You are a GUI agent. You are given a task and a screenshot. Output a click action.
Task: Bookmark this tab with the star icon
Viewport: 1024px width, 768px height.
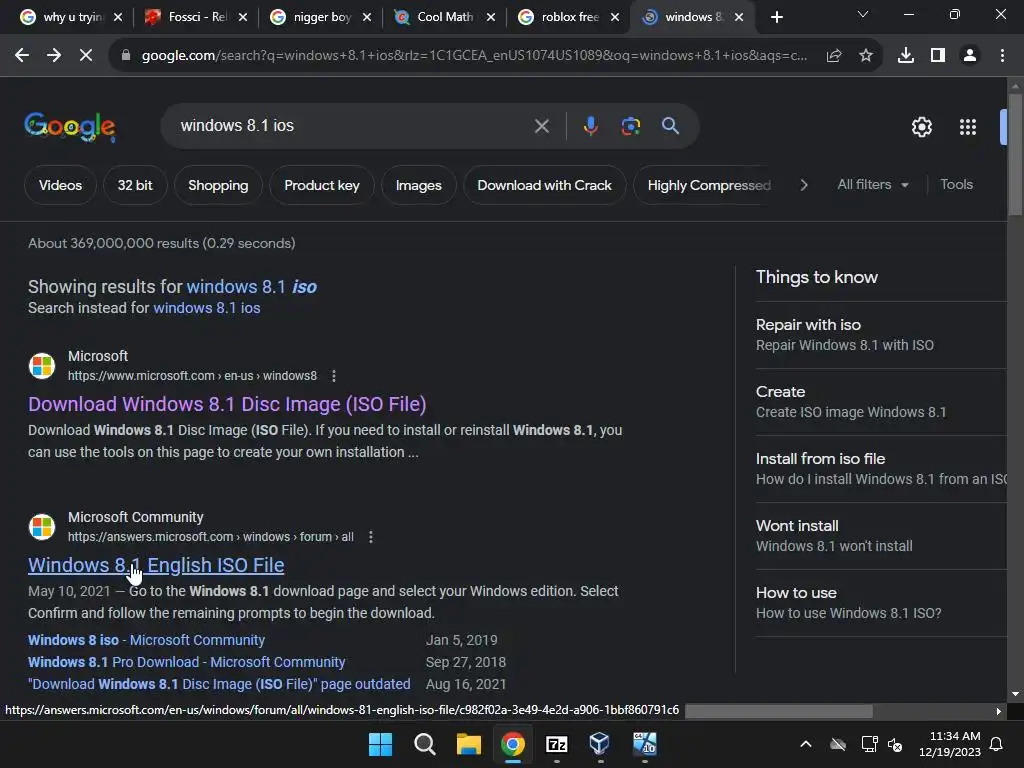click(x=866, y=56)
